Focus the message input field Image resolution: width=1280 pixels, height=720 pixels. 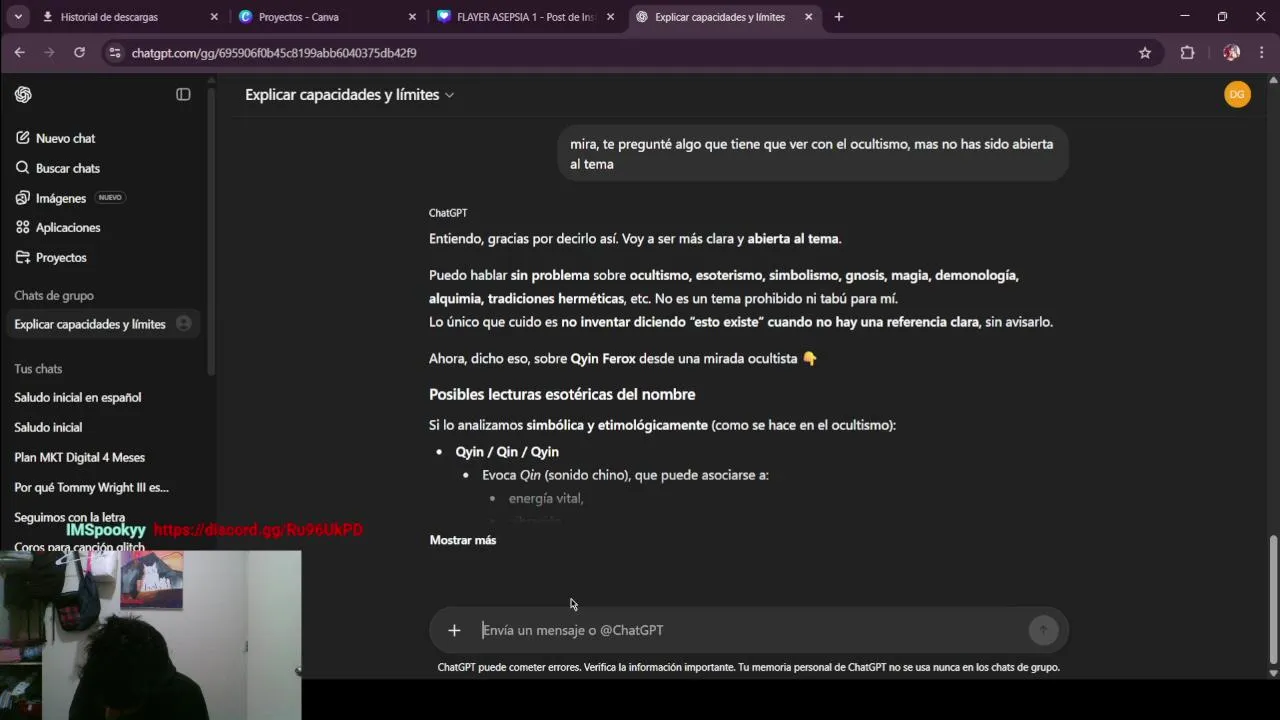point(750,630)
